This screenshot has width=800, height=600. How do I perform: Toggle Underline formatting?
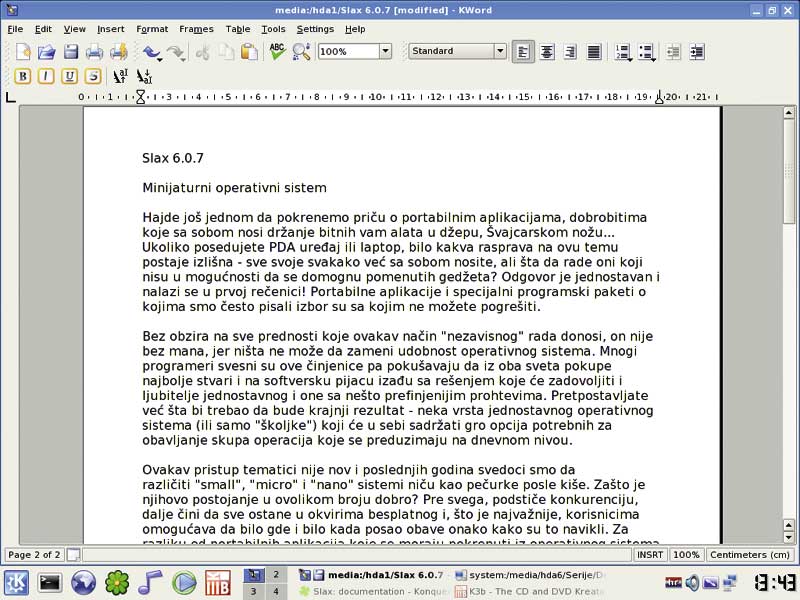69,77
